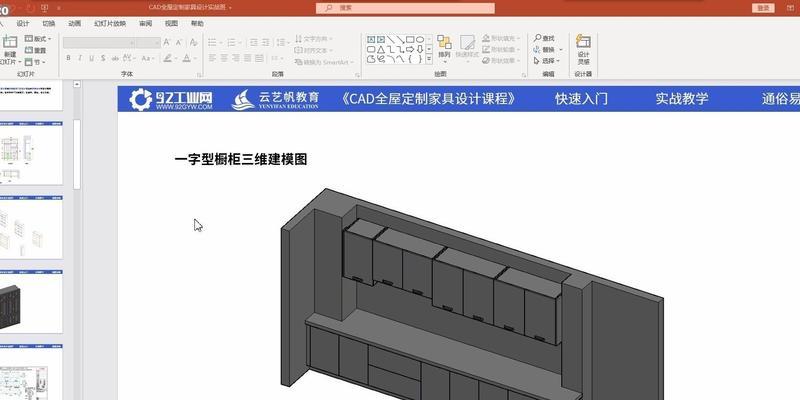Toggle bold formatting
800x400 pixels.
[x=68, y=58]
